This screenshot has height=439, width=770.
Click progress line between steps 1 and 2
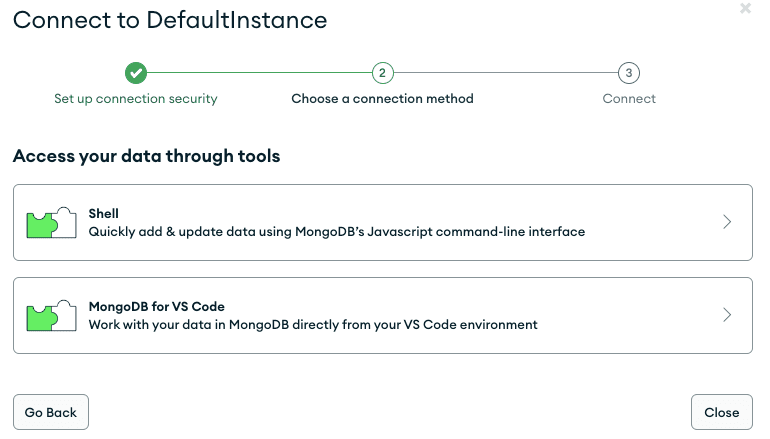pos(259,72)
